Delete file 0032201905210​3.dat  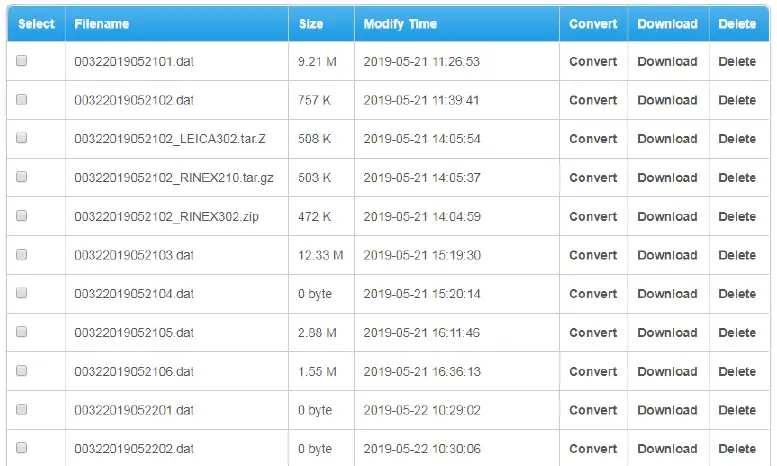[x=737, y=255]
